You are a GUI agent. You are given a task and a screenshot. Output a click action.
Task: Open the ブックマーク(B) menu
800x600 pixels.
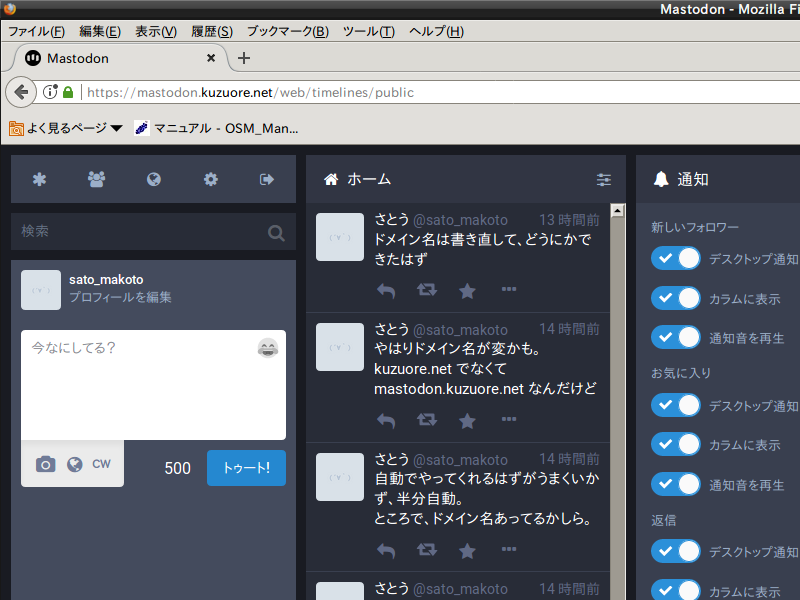288,32
